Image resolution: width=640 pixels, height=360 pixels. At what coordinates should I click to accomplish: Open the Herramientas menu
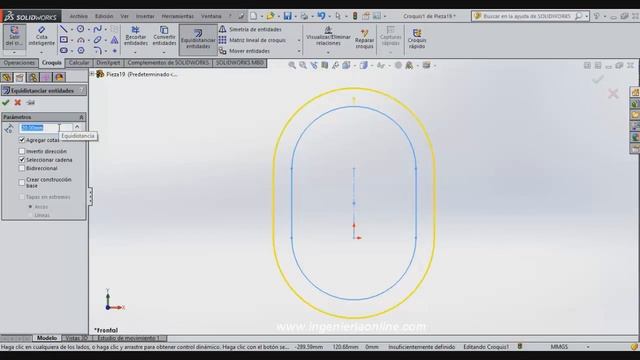coord(178,16)
